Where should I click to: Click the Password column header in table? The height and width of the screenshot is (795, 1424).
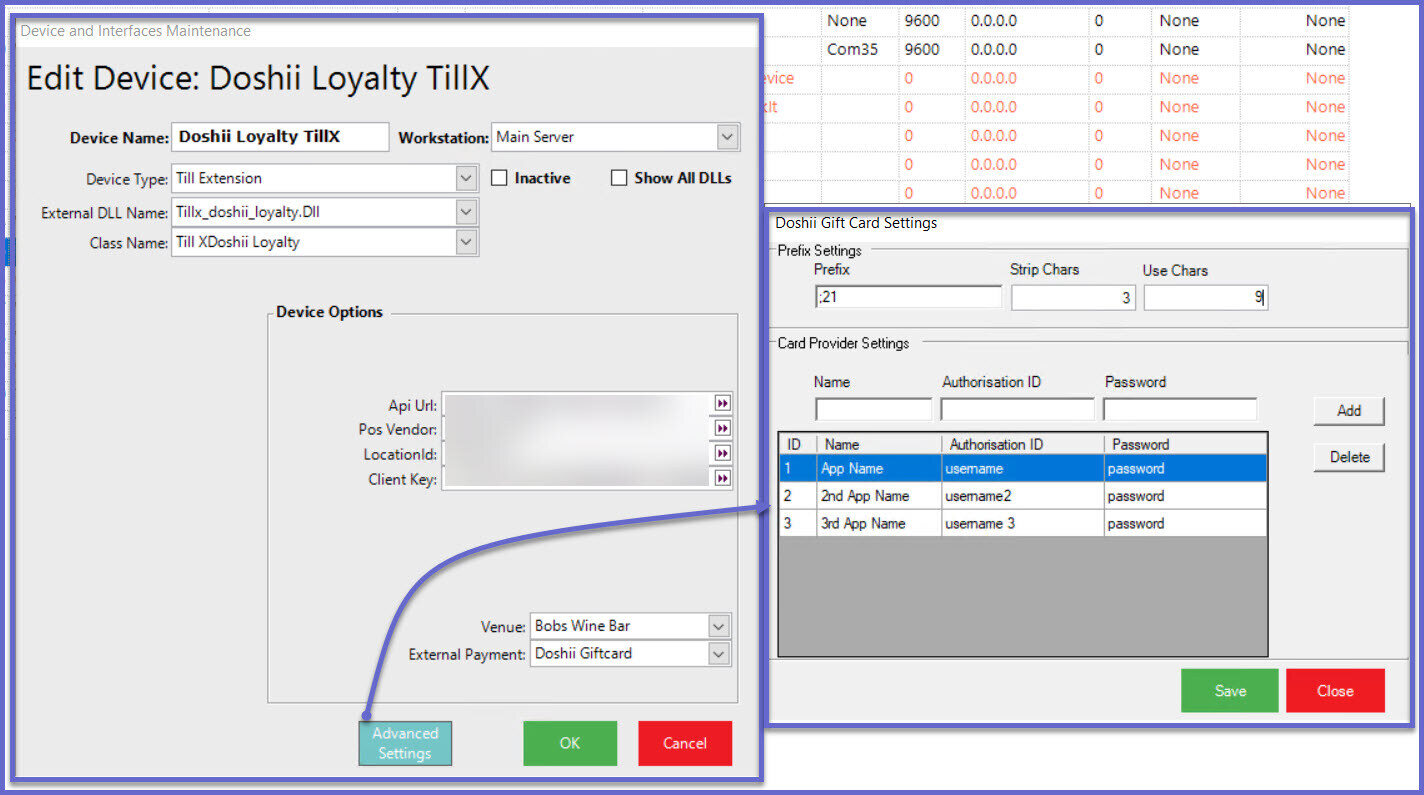click(1185, 444)
